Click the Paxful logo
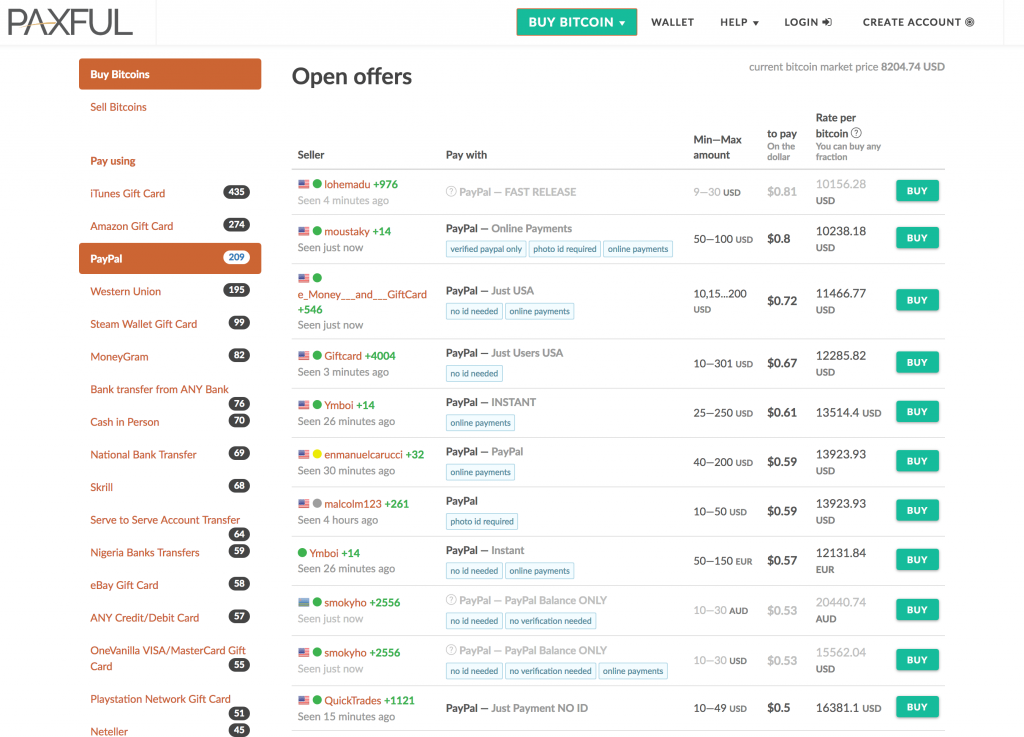 tap(70, 21)
